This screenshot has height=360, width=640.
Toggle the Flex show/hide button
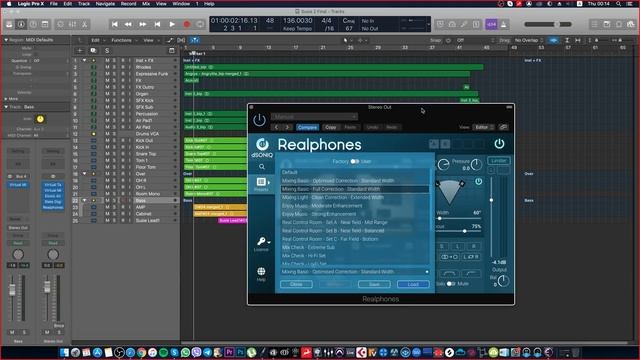tap(181, 40)
